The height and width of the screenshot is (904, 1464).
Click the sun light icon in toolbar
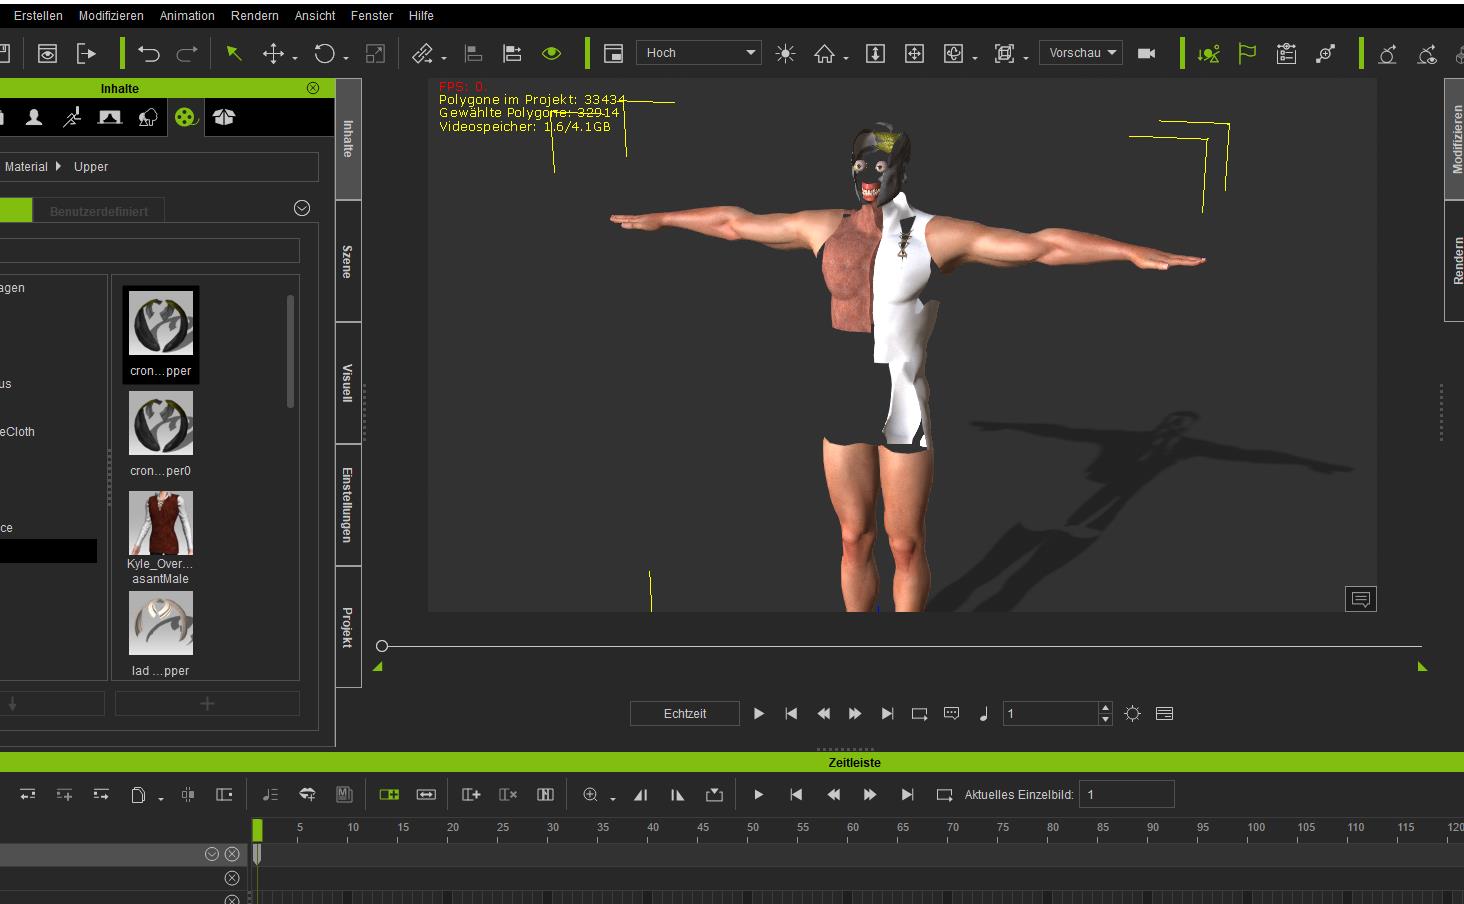[x=785, y=53]
